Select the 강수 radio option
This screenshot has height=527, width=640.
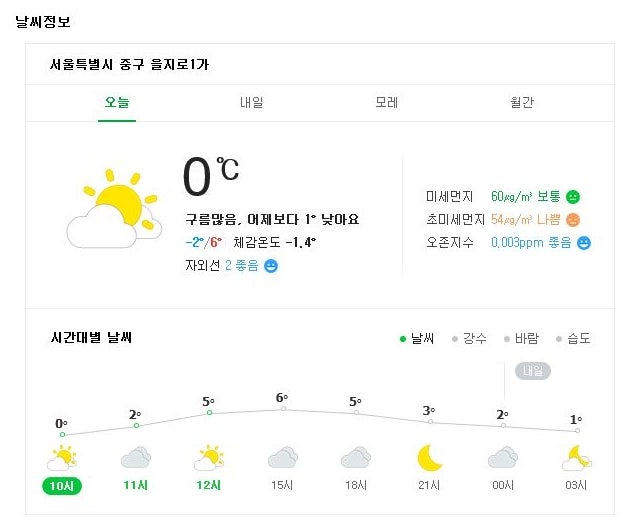point(469,338)
